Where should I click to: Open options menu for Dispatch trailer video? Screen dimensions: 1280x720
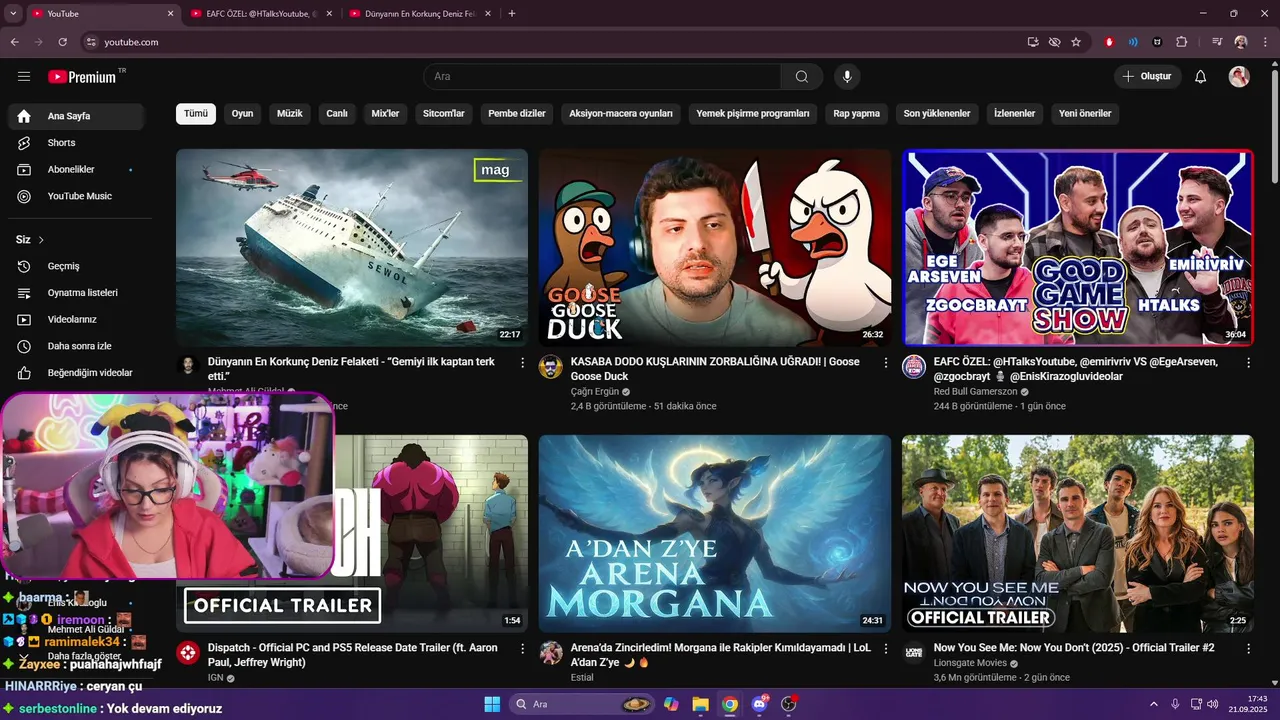[522, 648]
